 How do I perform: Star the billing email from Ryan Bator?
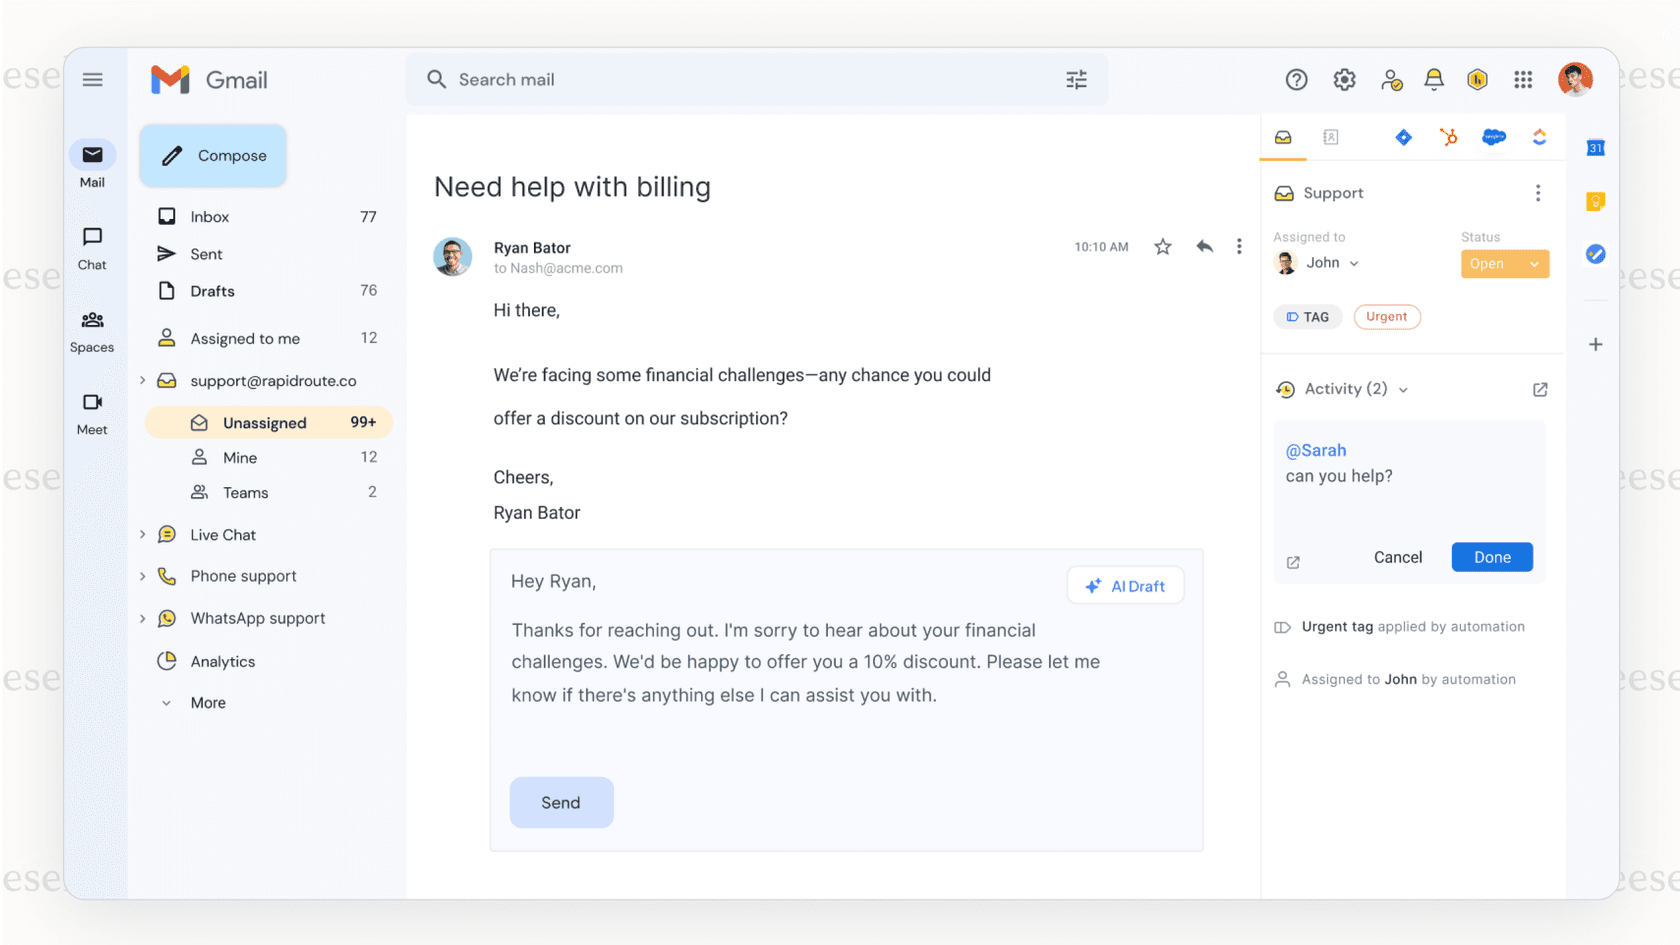1162,246
